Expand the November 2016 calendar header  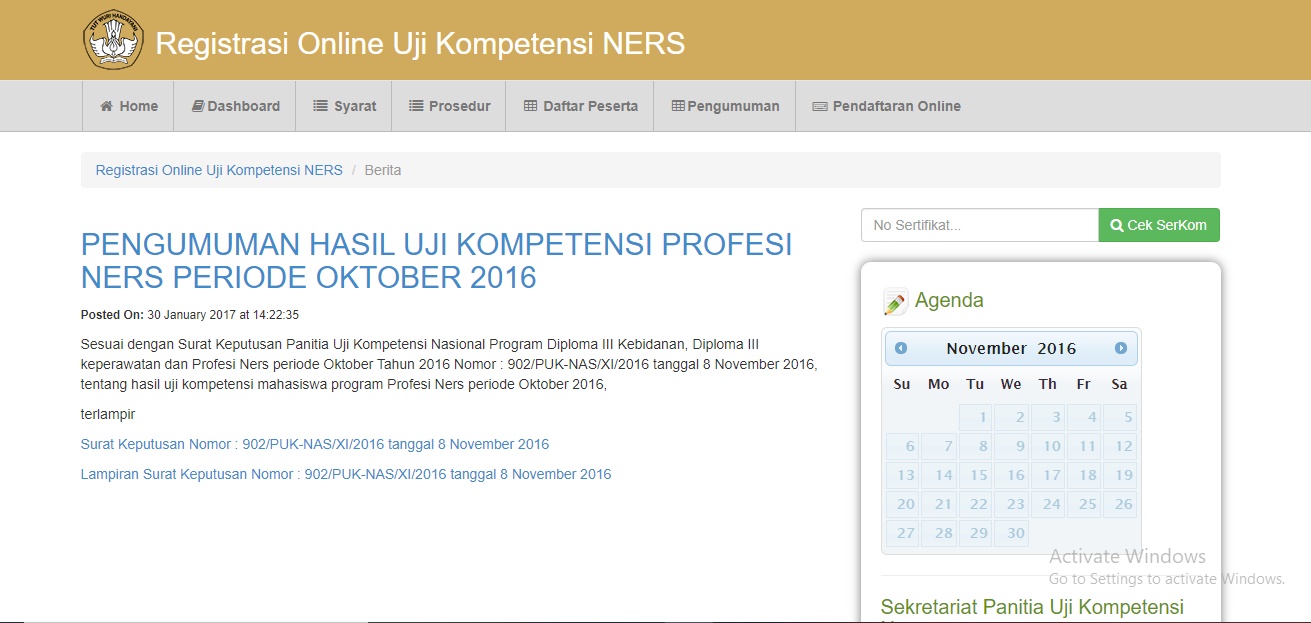[x=1011, y=348]
